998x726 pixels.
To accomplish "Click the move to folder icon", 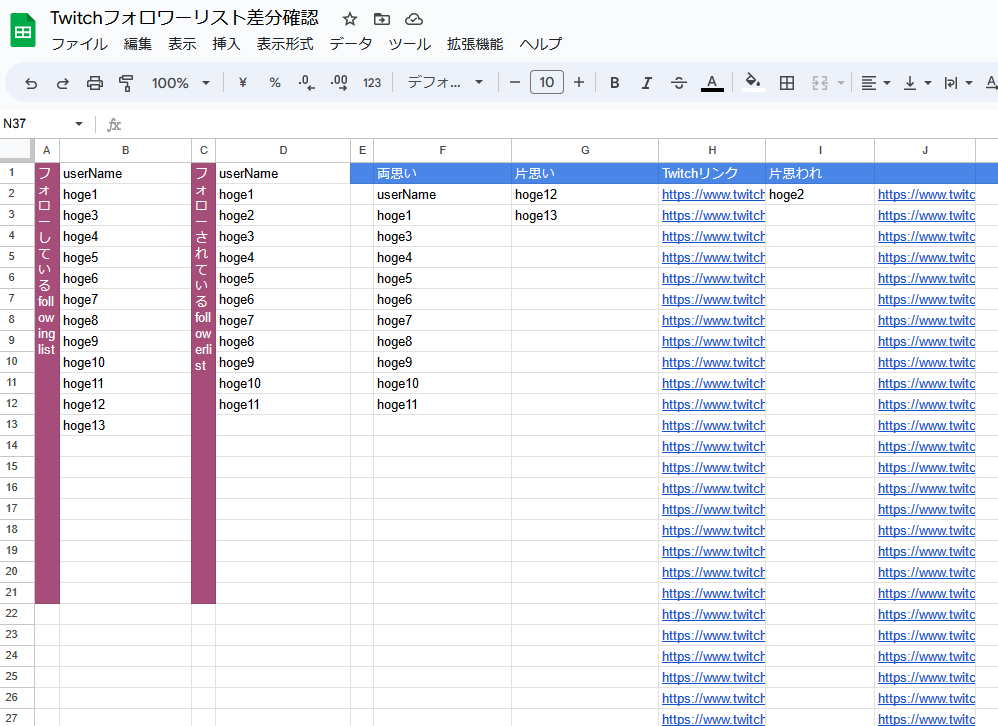I will [x=381, y=19].
